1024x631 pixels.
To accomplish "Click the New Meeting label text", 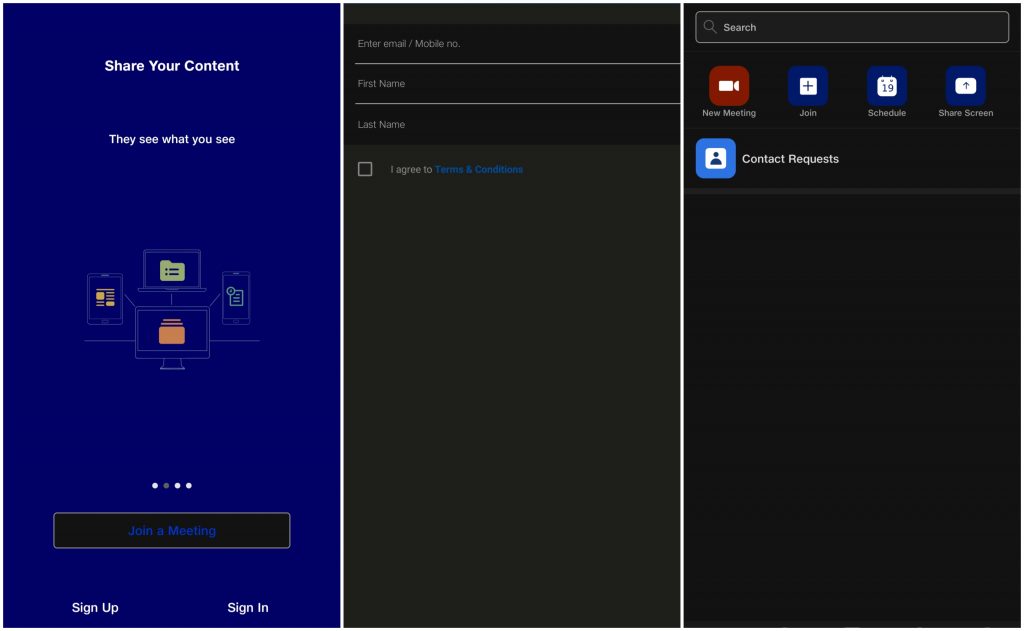I will click(x=729, y=113).
